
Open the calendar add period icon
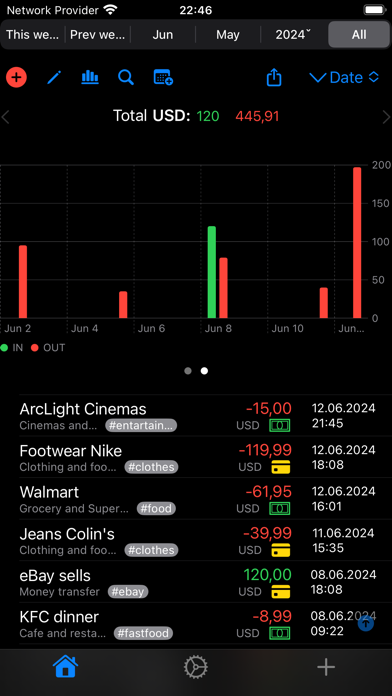pos(163,78)
